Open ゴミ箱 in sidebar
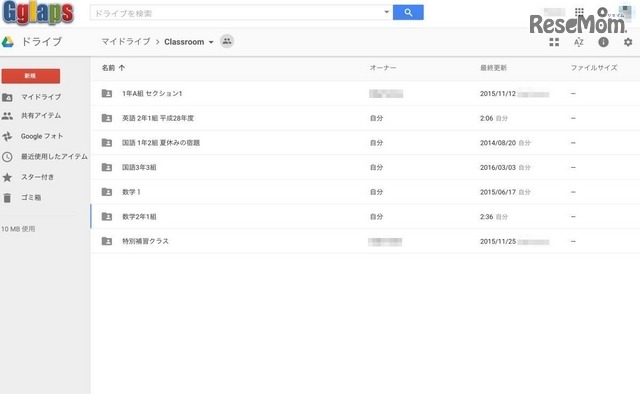Image resolution: width=640 pixels, height=394 pixels. tap(31, 198)
